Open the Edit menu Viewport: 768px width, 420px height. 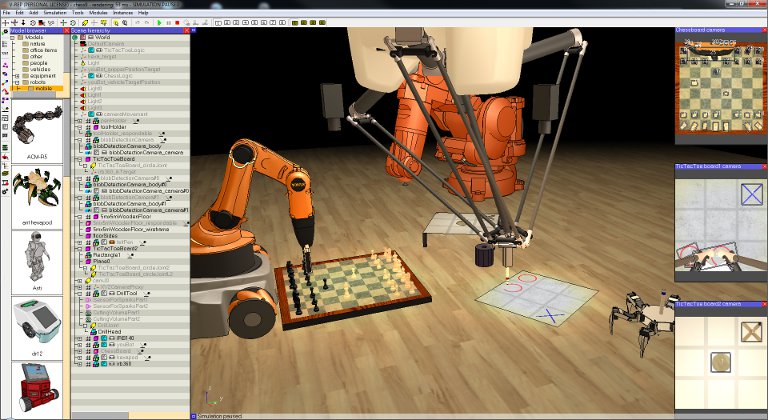(x=19, y=12)
